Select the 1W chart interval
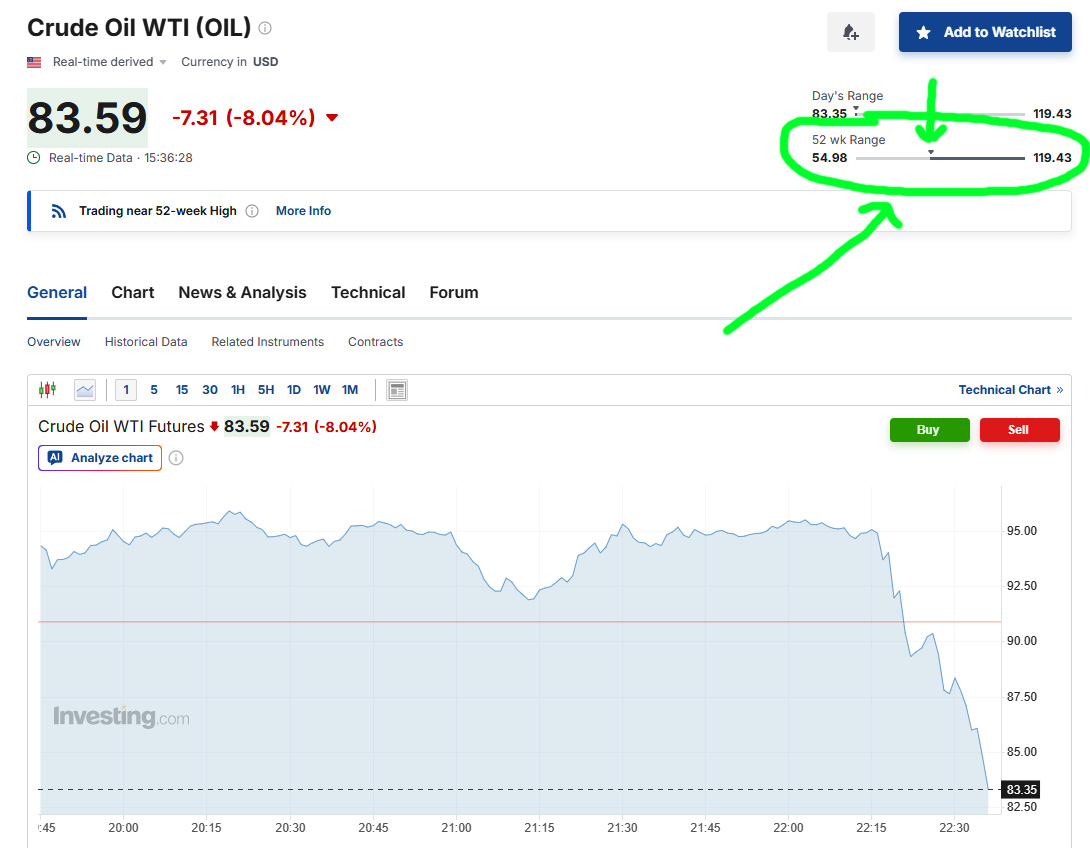Screen dimensions: 1090x848 pos(322,390)
